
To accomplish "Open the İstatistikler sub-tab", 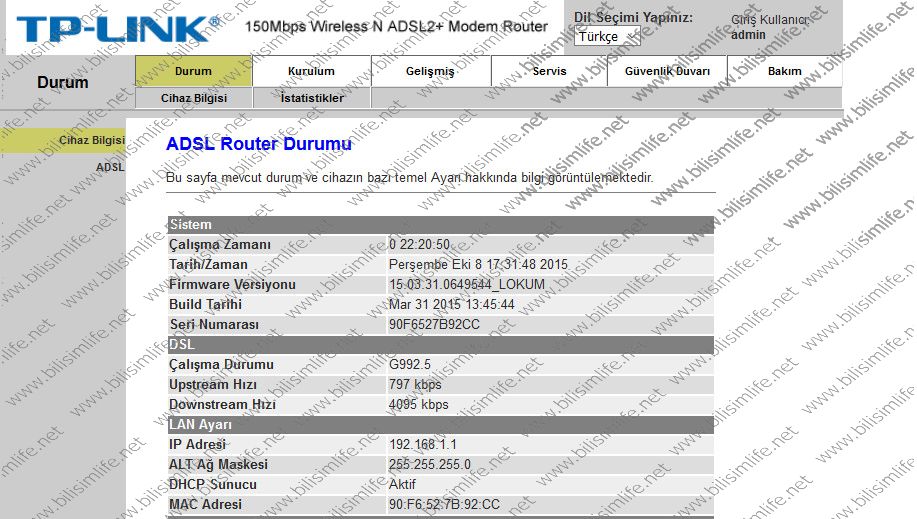I will click(312, 98).
